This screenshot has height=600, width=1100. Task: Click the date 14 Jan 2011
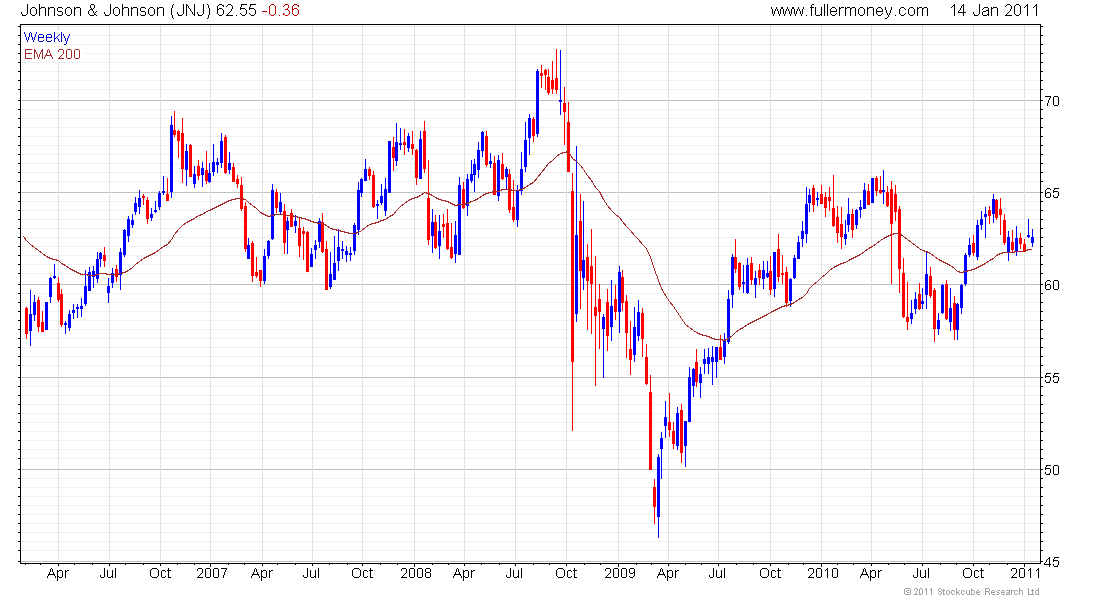pyautogui.click(x=995, y=10)
